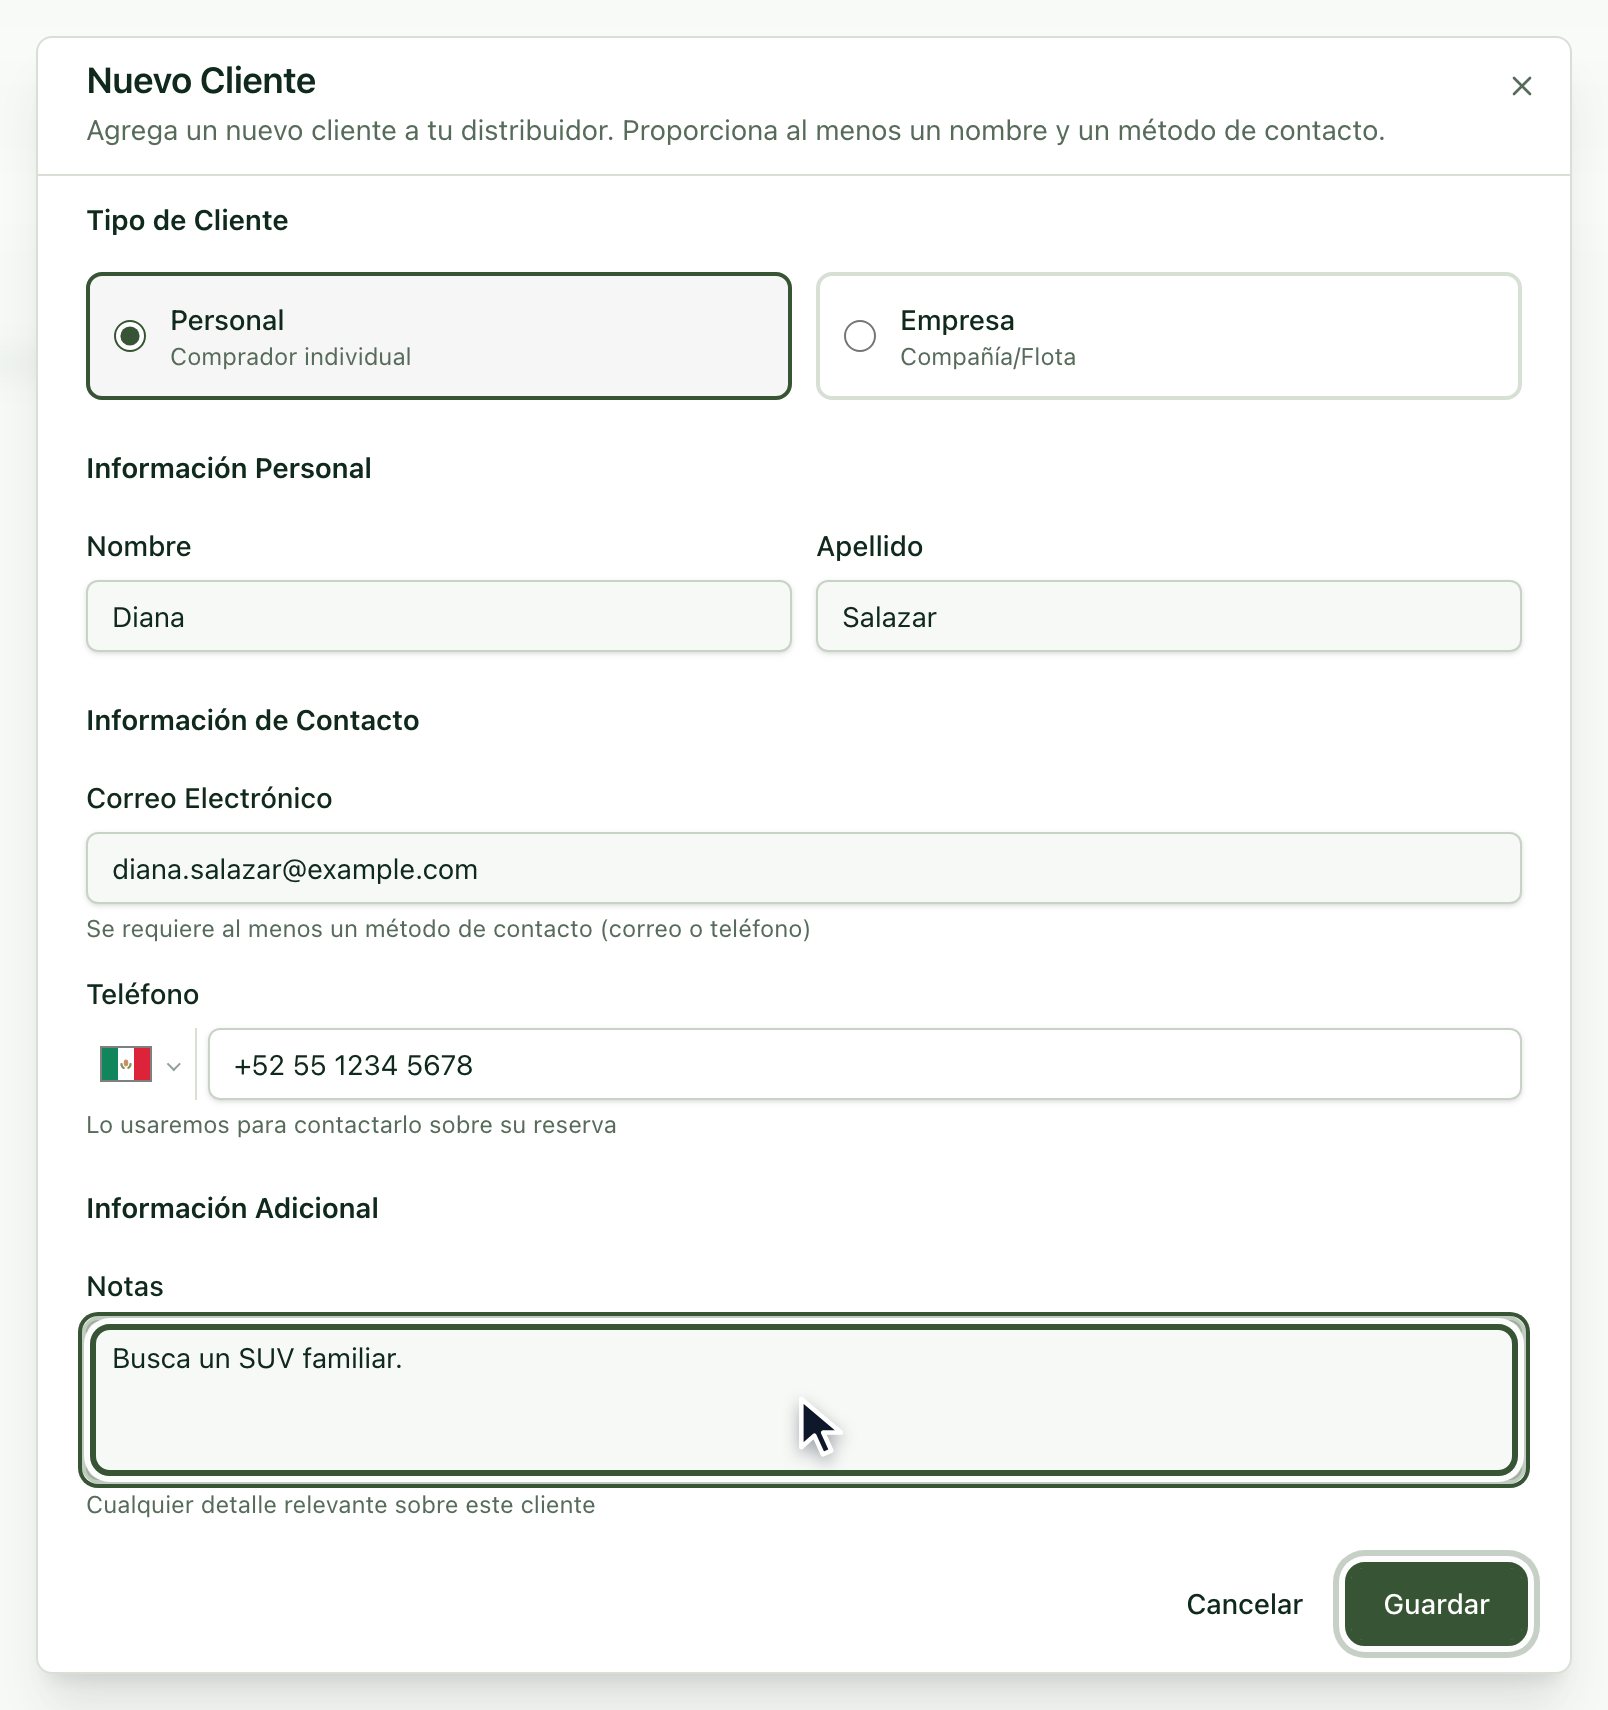Focus the Correo Electrónico field
1608x1710 pixels.
click(804, 868)
